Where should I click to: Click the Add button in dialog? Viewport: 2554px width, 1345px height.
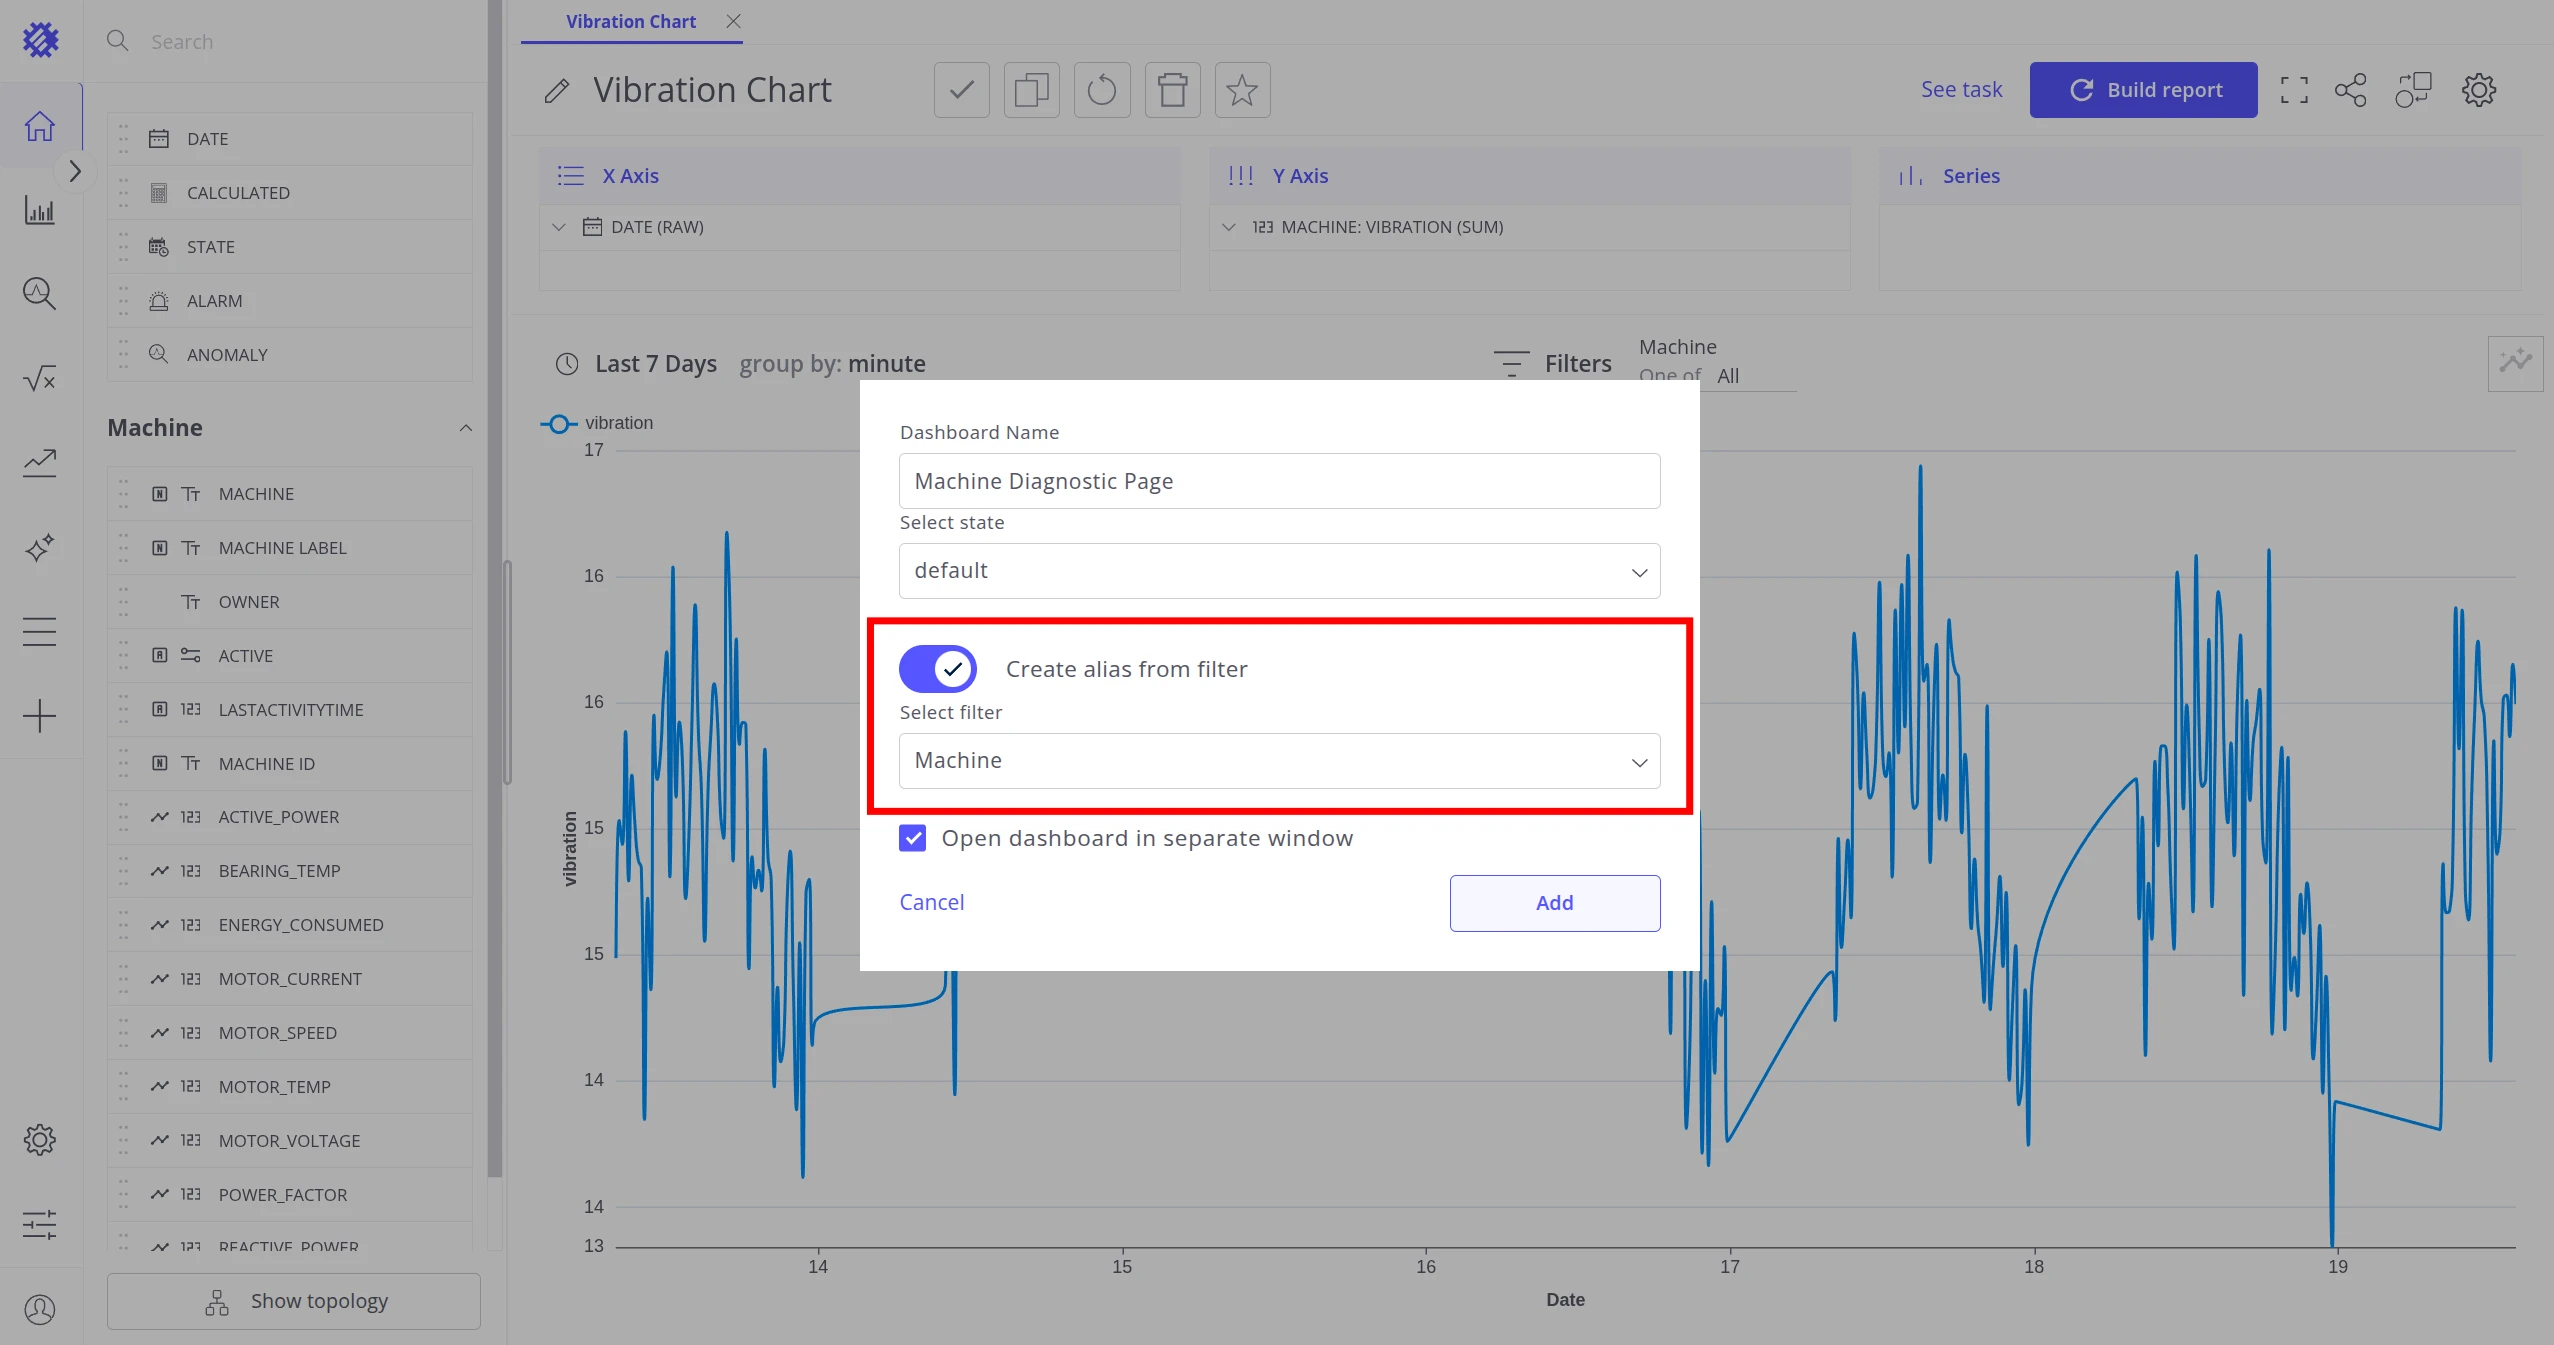[x=1555, y=903]
